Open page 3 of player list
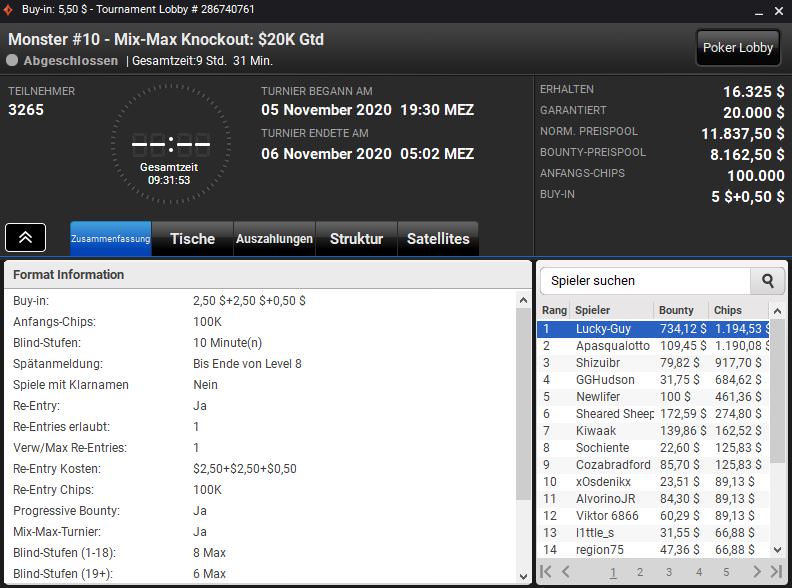Screen dimensions: 792x588 tap(669, 572)
